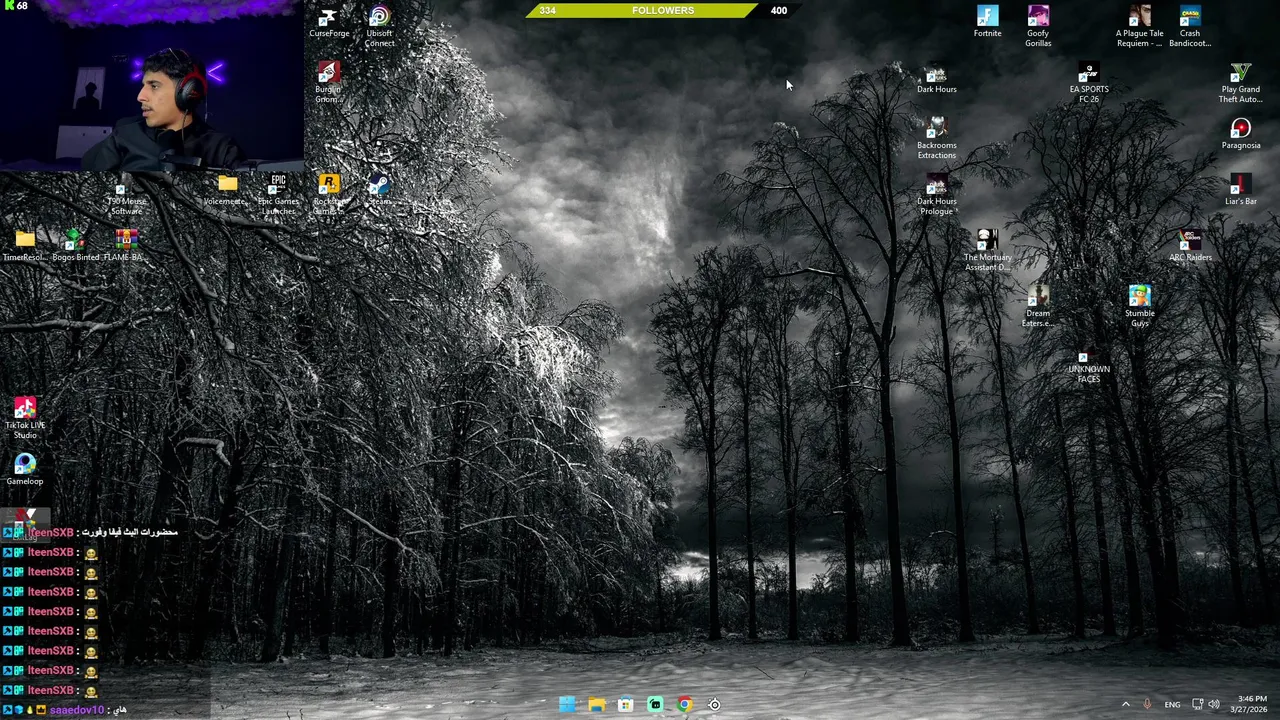
Task: Click the Steam desktop shortcut
Action: click(379, 190)
